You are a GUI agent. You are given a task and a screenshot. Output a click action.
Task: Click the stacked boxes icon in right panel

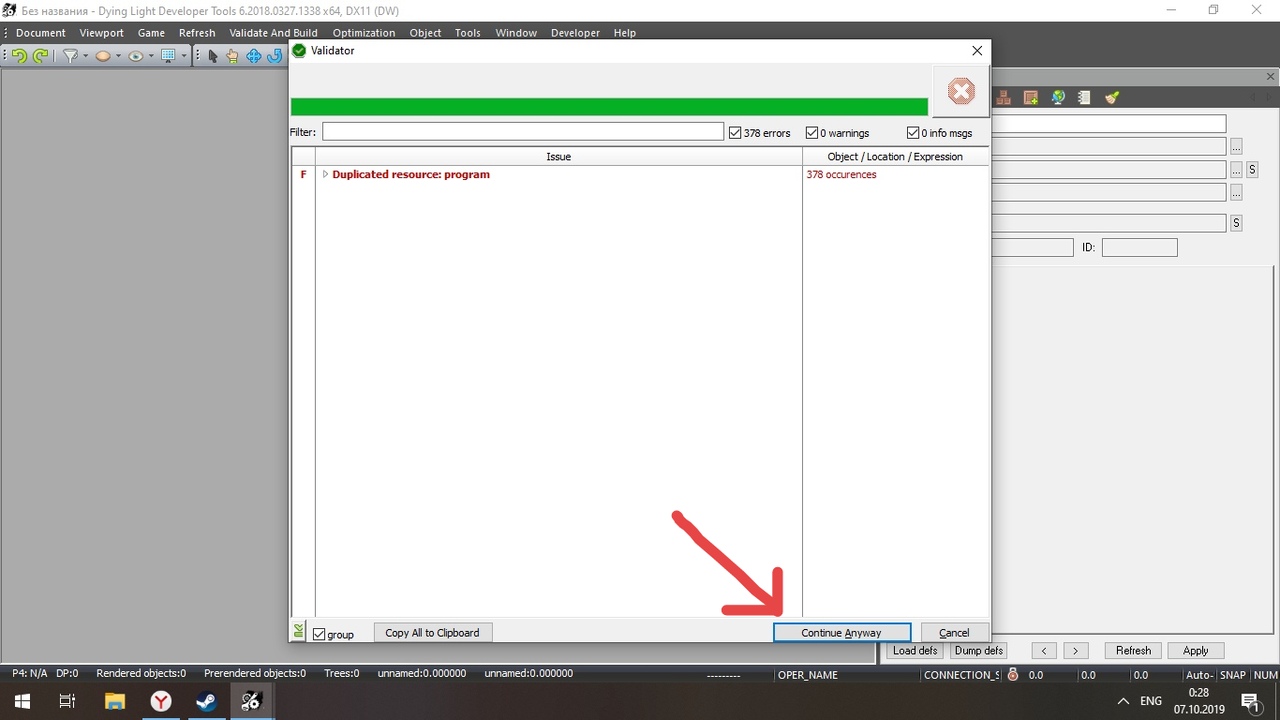click(1003, 97)
